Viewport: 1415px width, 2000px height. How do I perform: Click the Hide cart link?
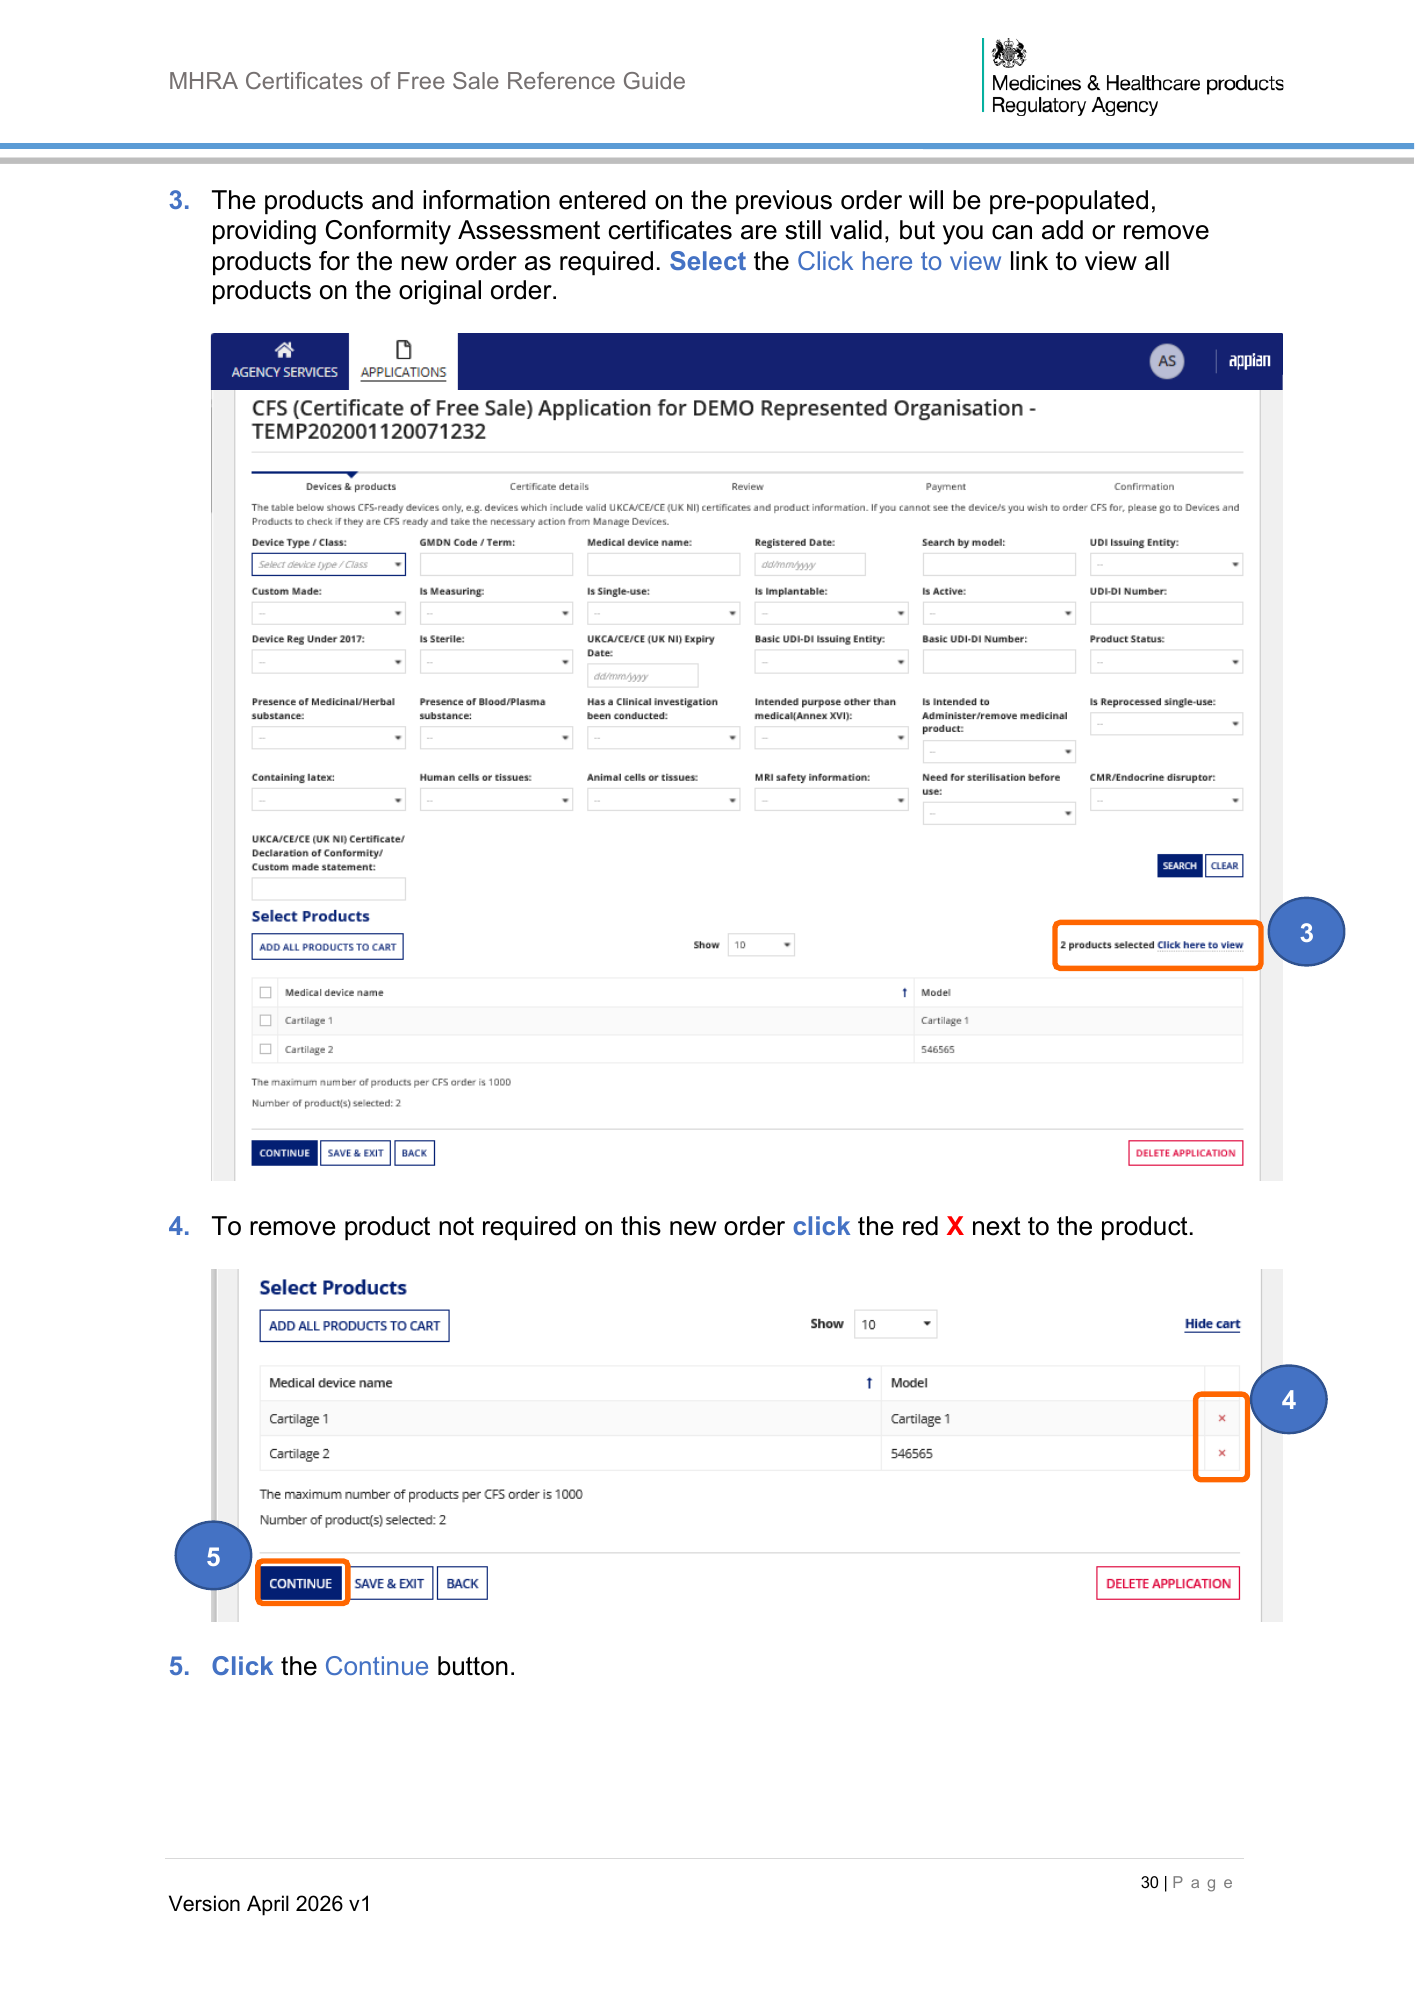tap(1212, 1324)
